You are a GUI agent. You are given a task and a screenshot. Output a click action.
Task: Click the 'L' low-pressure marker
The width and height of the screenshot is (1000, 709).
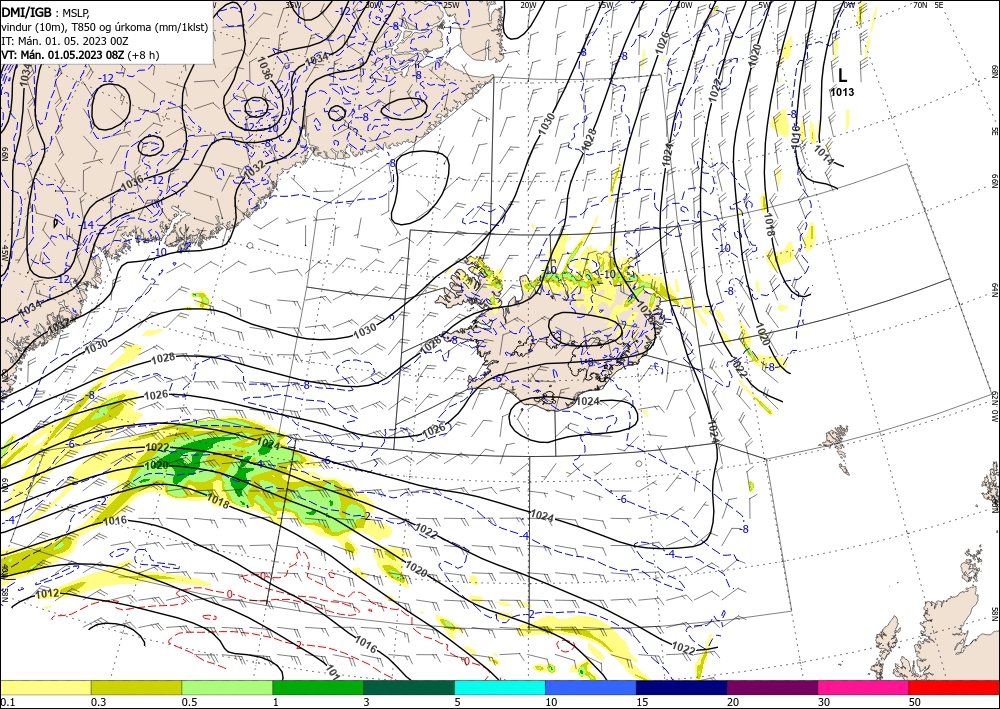click(842, 76)
